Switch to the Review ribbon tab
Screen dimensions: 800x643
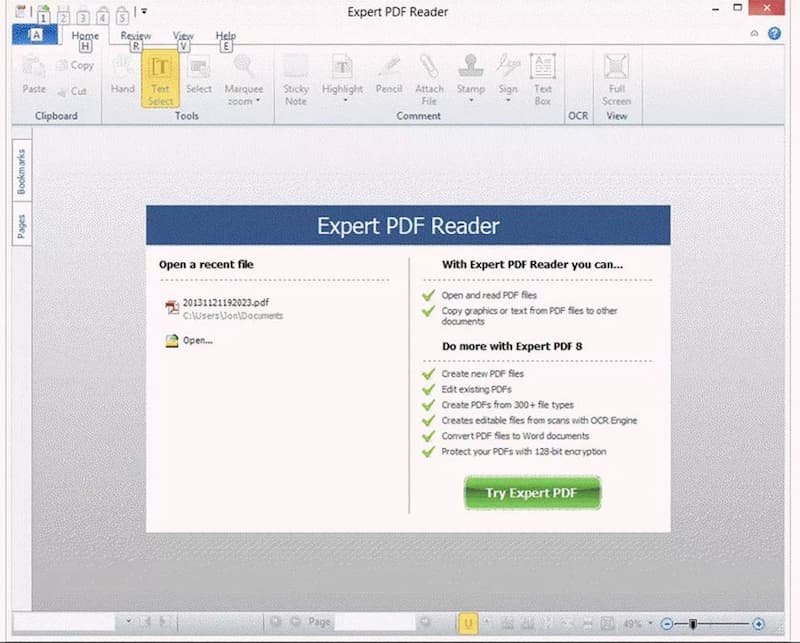tap(136, 36)
